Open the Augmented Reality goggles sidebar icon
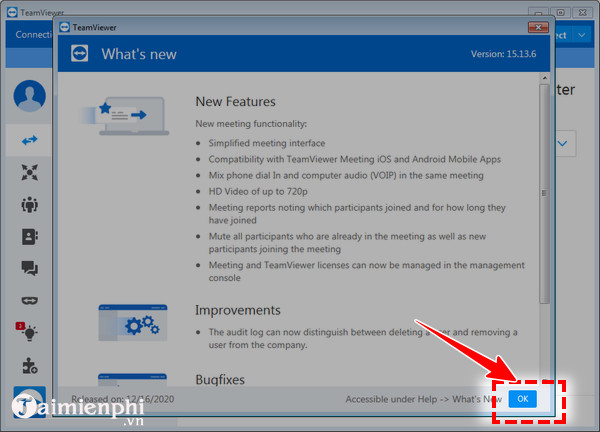This screenshot has height=432, width=600. (x=29, y=301)
